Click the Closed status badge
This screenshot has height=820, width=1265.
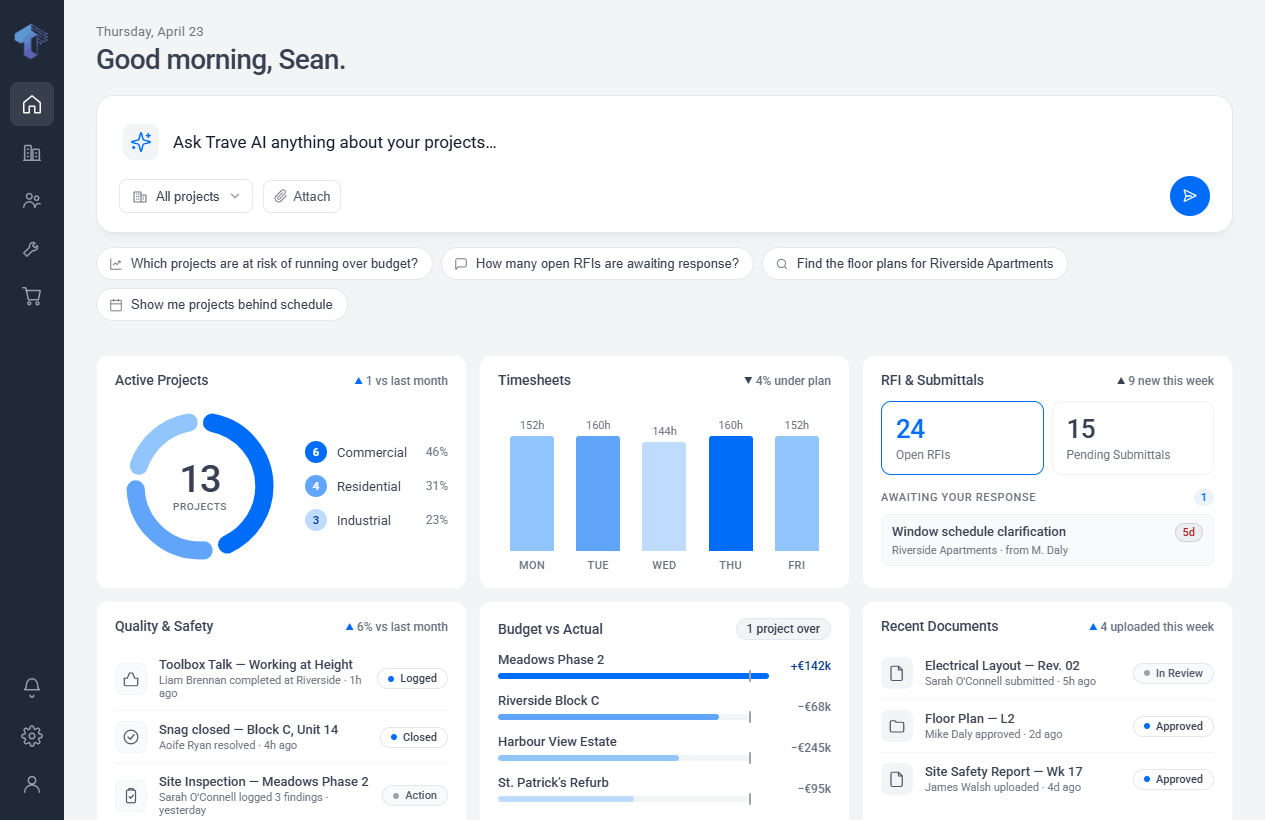(x=414, y=737)
